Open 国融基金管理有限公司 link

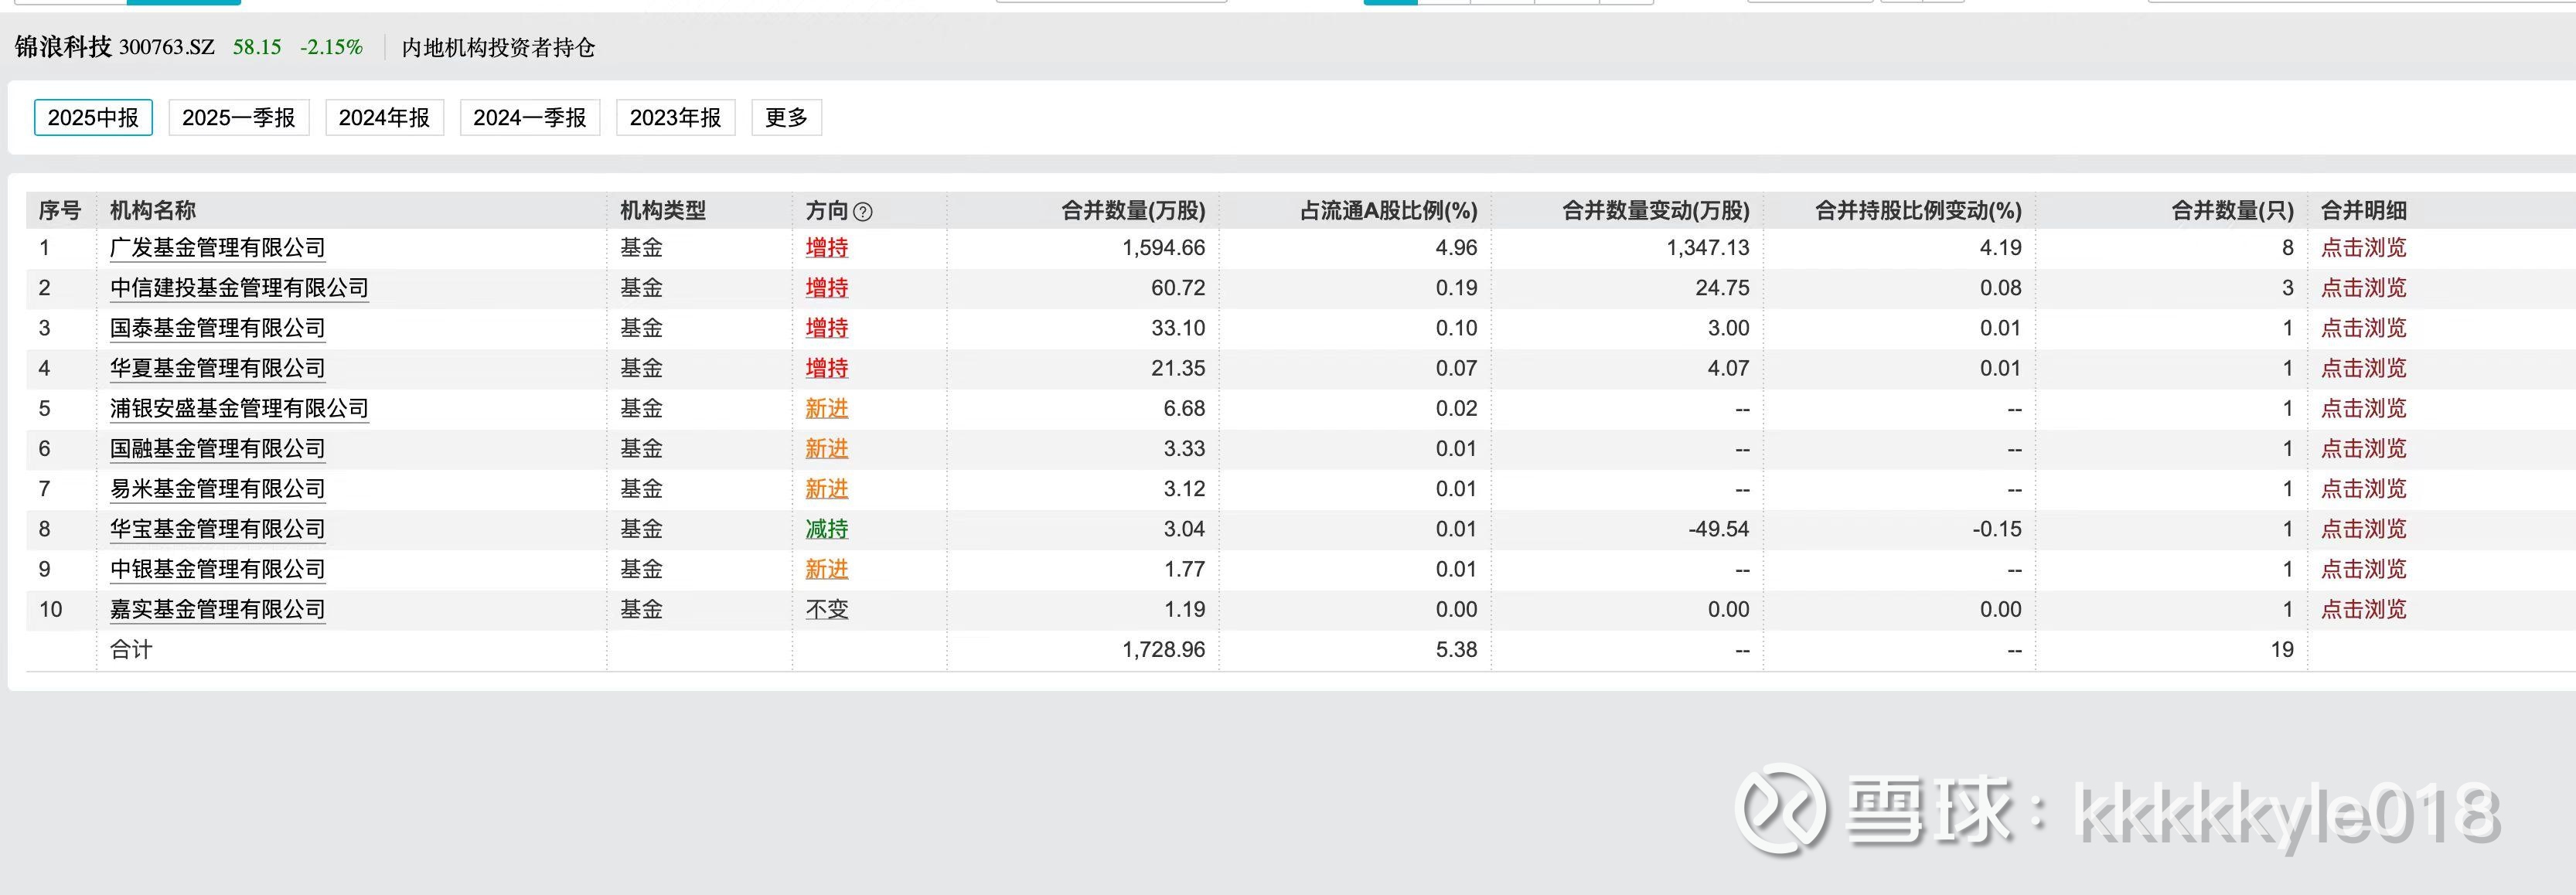coord(218,449)
